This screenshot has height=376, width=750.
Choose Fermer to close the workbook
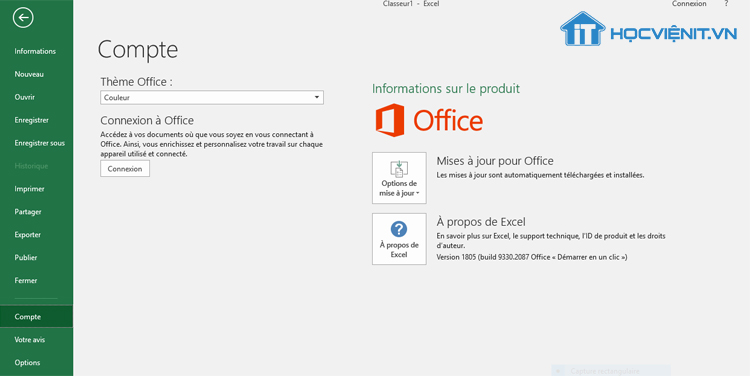pyautogui.click(x=26, y=280)
